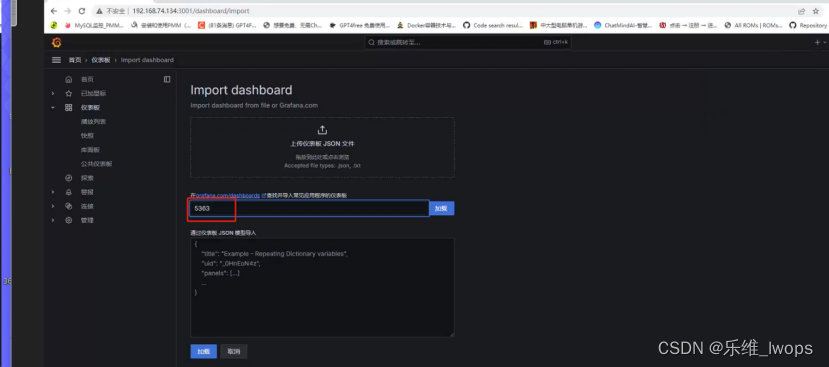Open the Library panels sidebar item
829x367 pixels.
[90, 150]
